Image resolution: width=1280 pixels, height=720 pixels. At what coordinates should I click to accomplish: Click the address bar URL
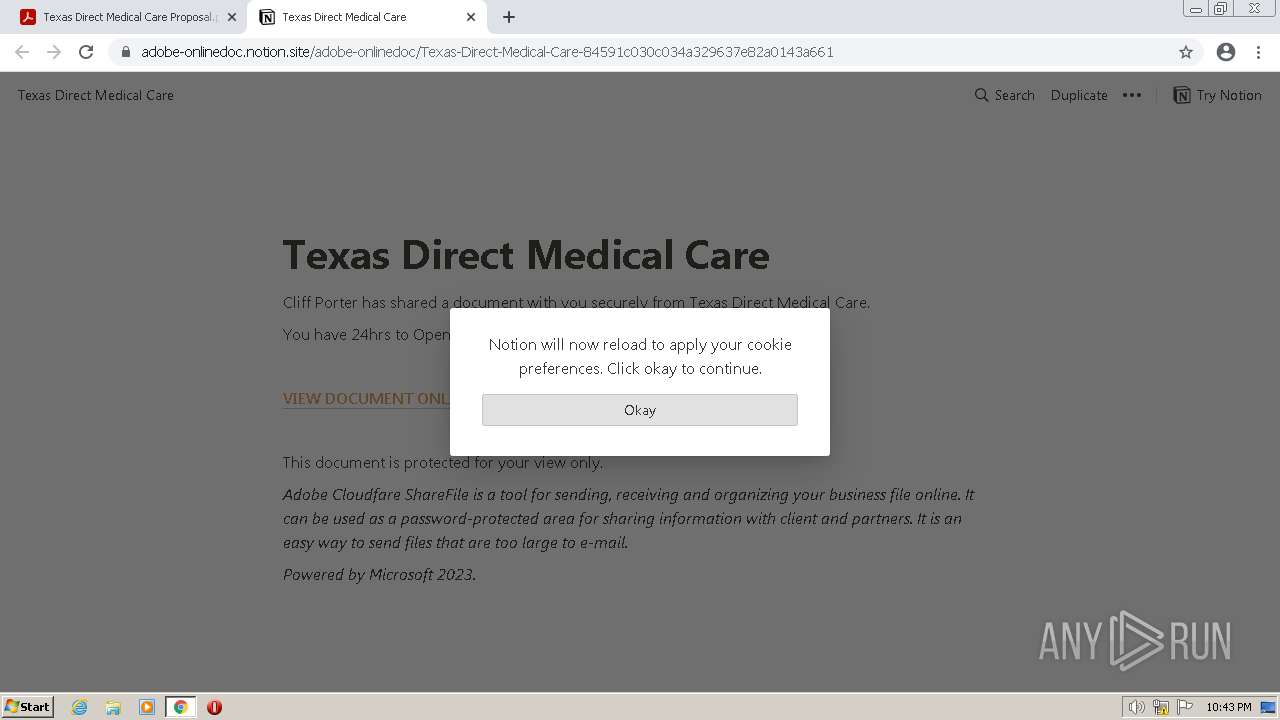(x=487, y=52)
